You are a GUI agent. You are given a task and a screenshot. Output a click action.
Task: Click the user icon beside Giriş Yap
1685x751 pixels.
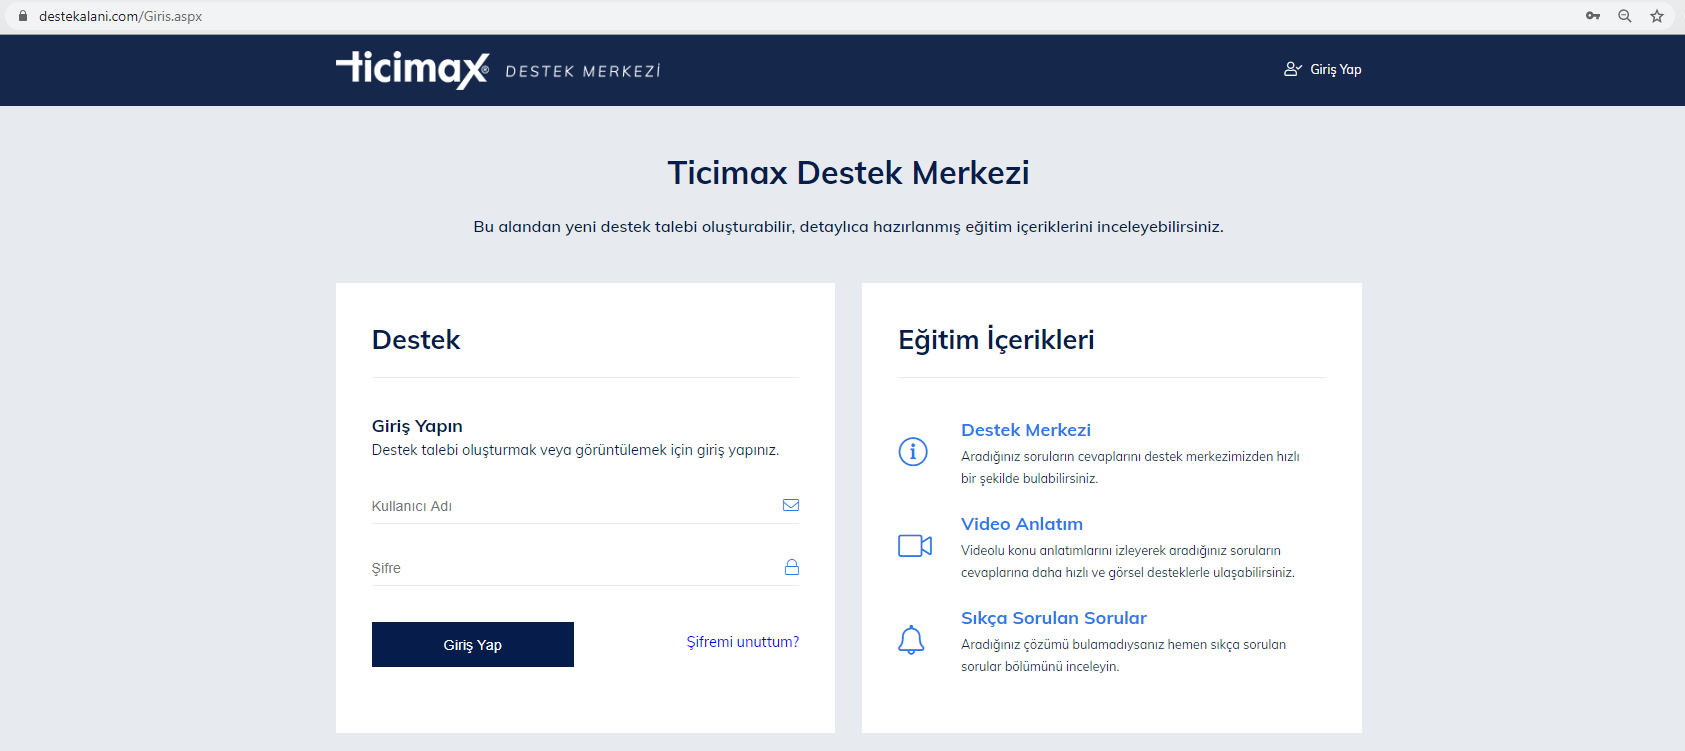click(x=1293, y=69)
